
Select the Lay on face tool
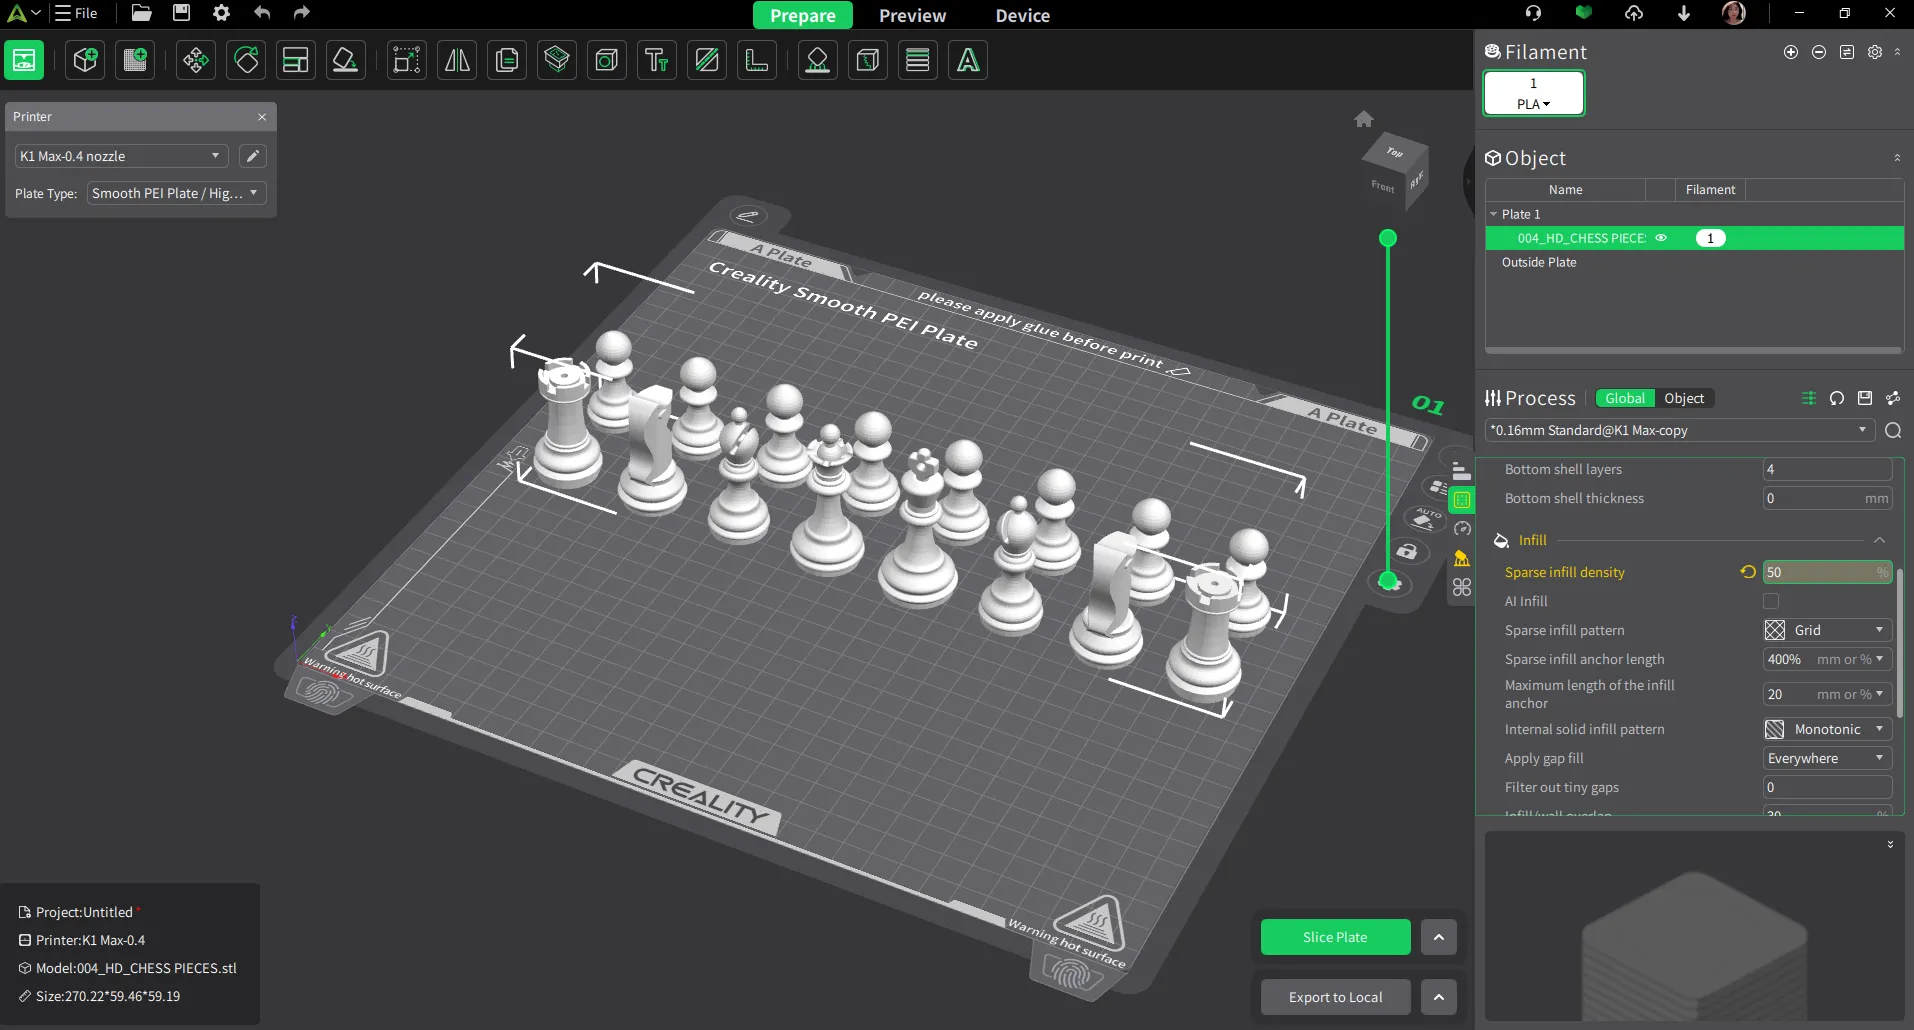tap(346, 60)
